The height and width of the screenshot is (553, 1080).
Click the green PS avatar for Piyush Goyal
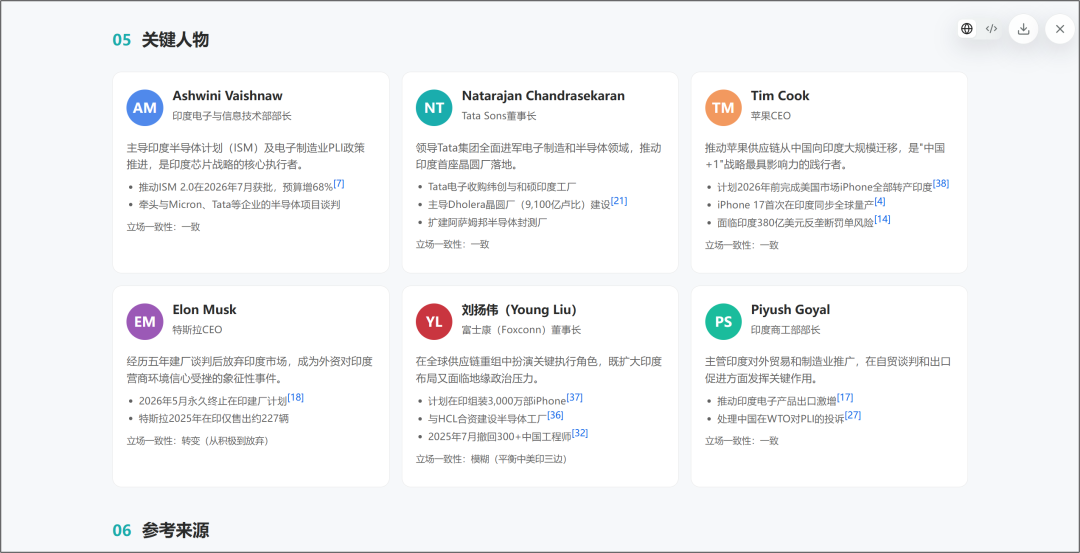(x=723, y=322)
